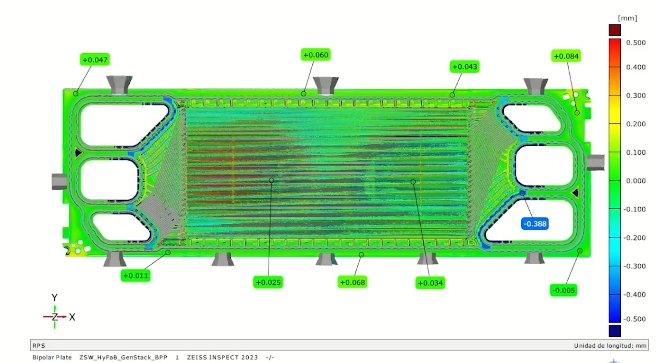
Task: Click the dark blue bottom legend swatch
Action: (x=615, y=331)
